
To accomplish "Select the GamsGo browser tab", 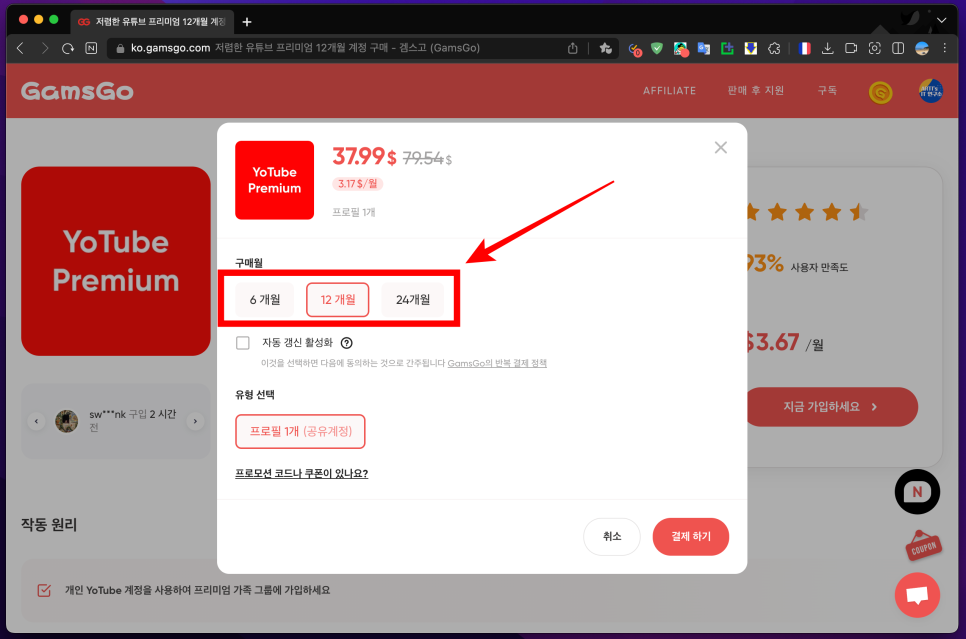I will 152,22.
